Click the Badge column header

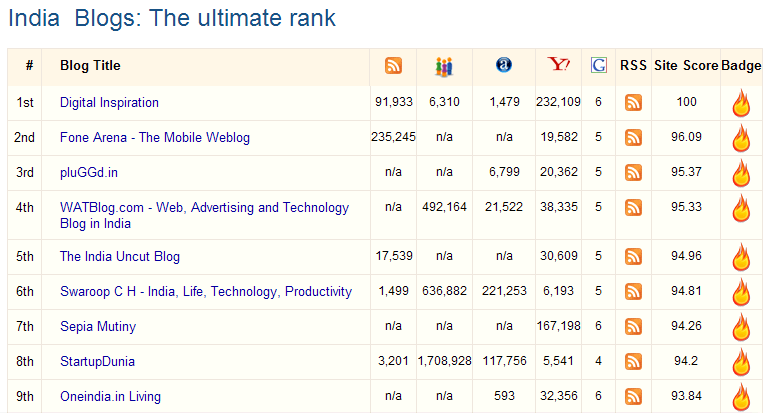point(741,66)
